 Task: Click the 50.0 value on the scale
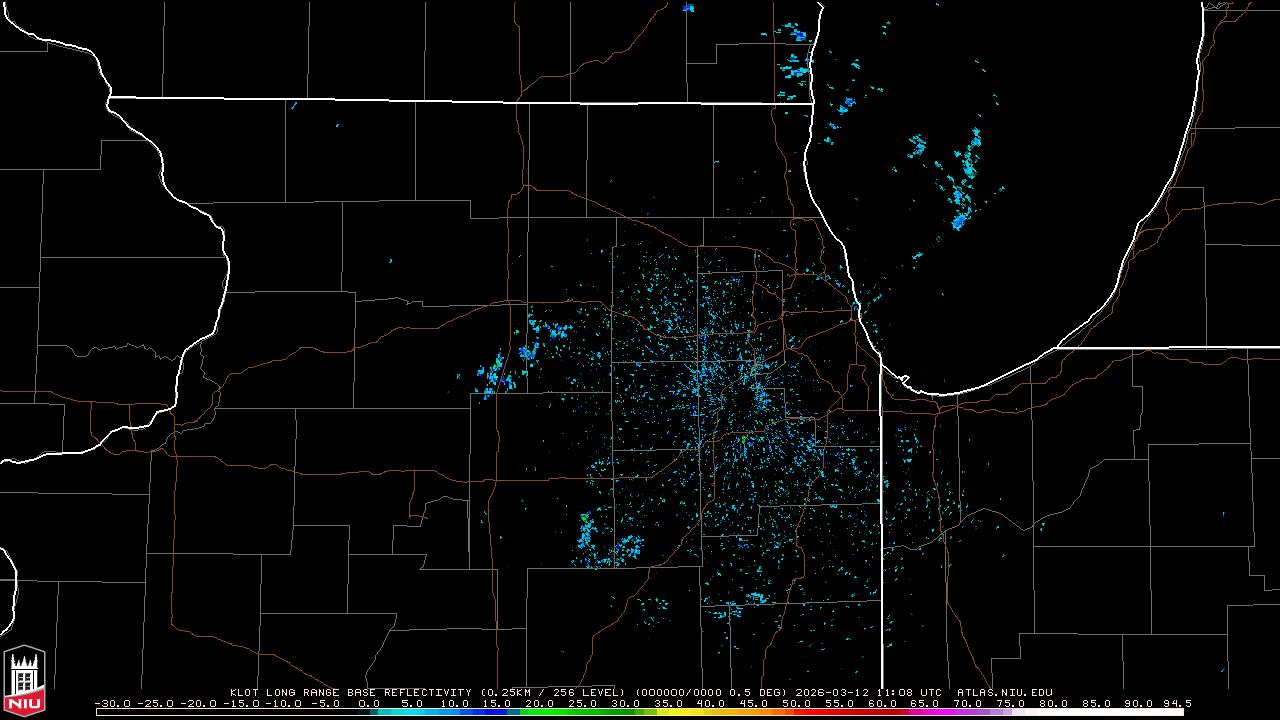[796, 703]
